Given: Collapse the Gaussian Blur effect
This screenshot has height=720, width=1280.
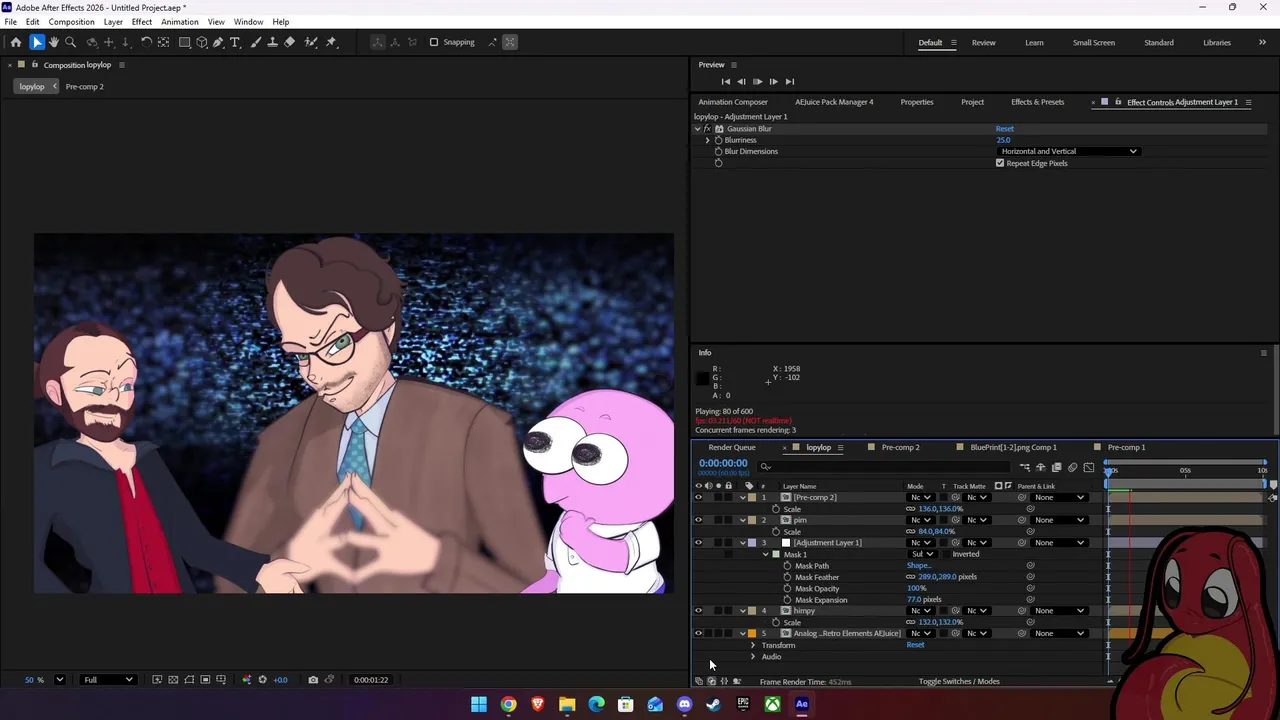Looking at the screenshot, I should click(698, 129).
